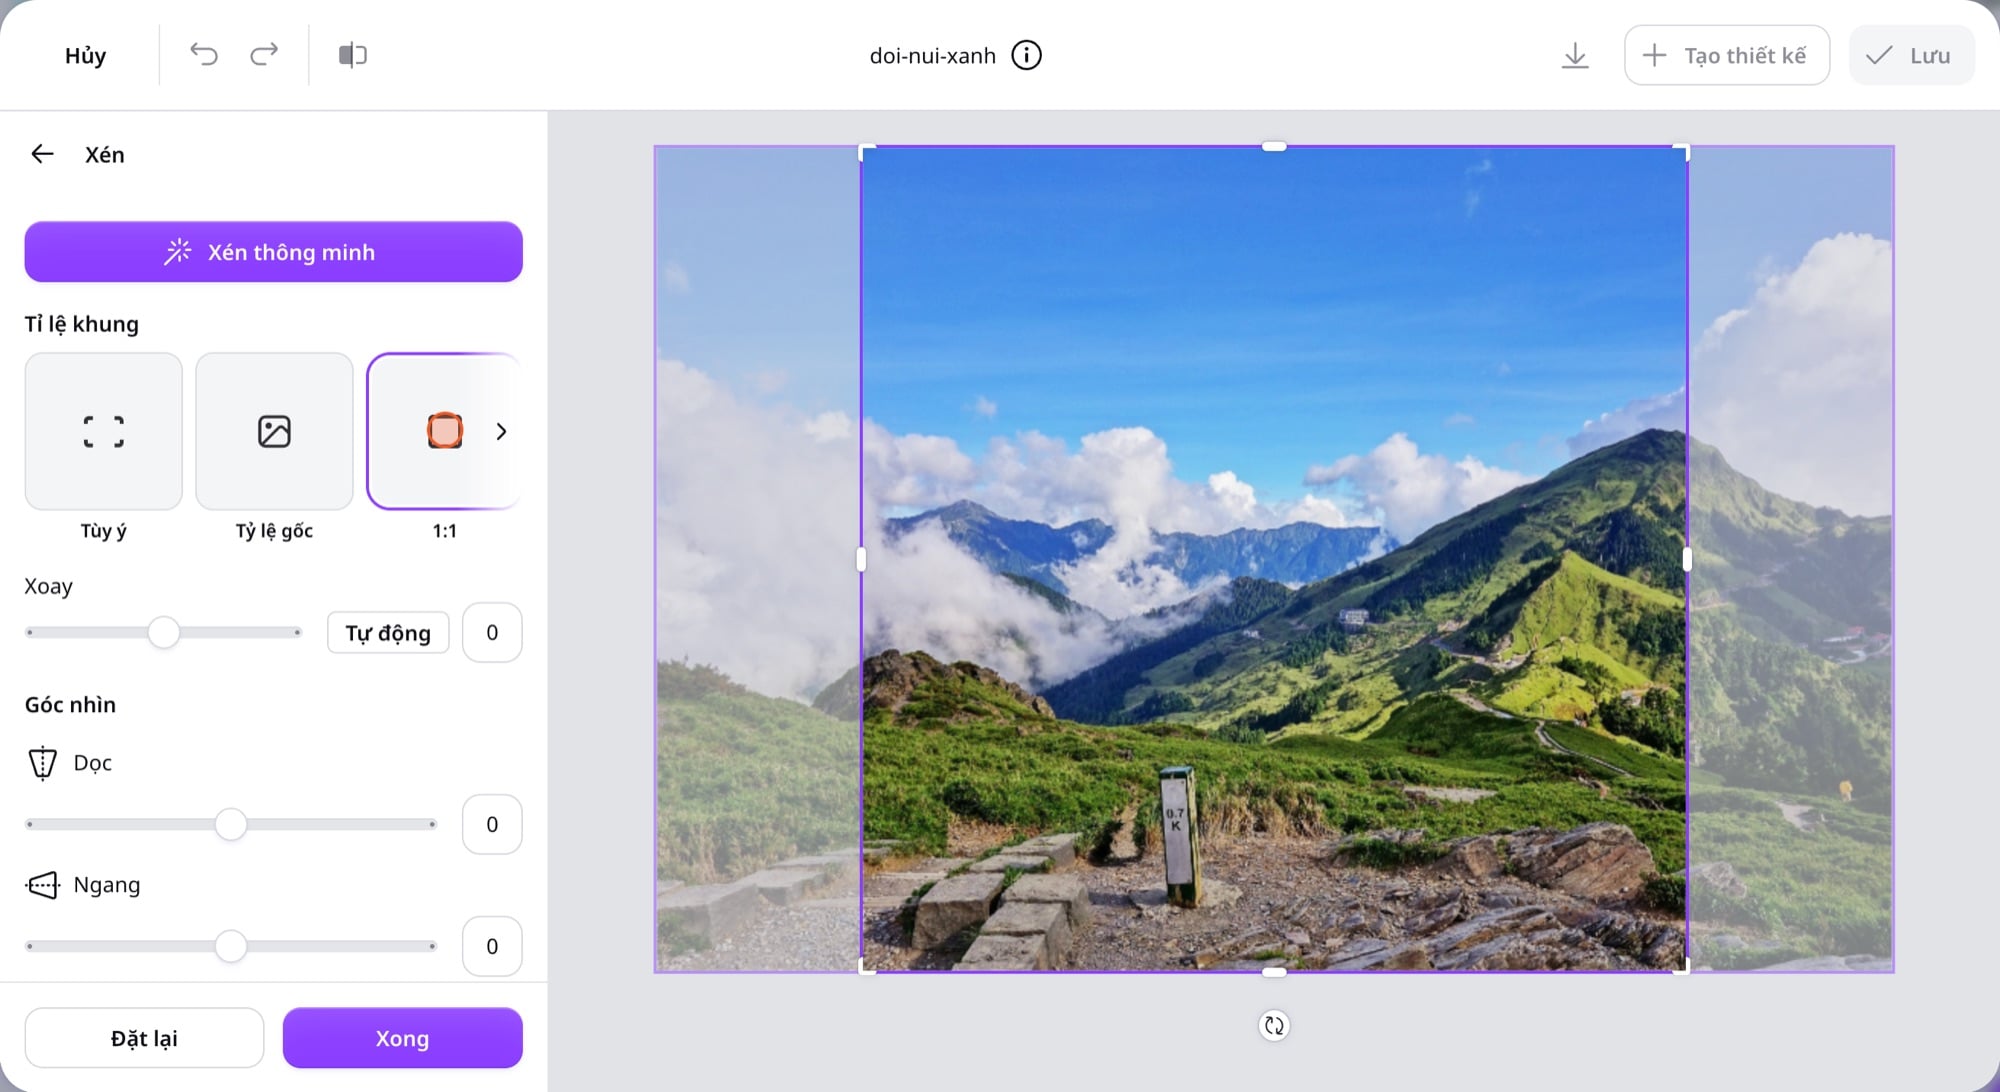Screen dimensions: 2000x1092
Task: Click Xén thông minh button
Action: point(274,252)
